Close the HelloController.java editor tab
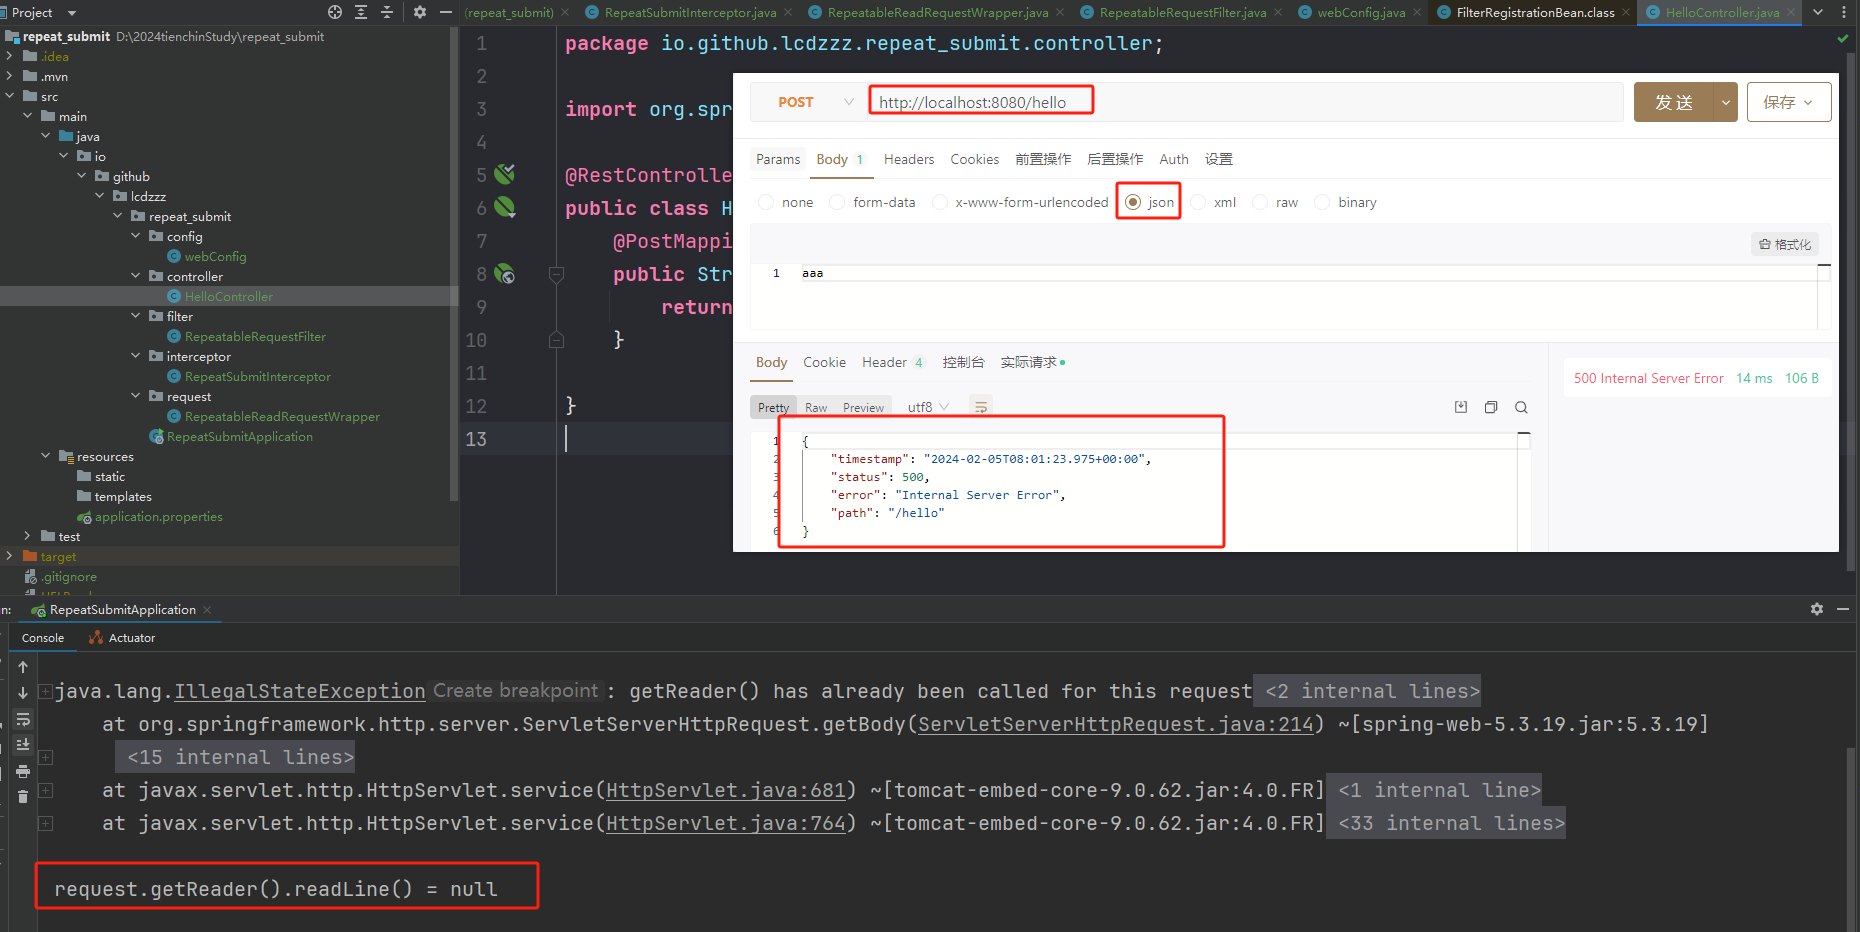 [1791, 12]
